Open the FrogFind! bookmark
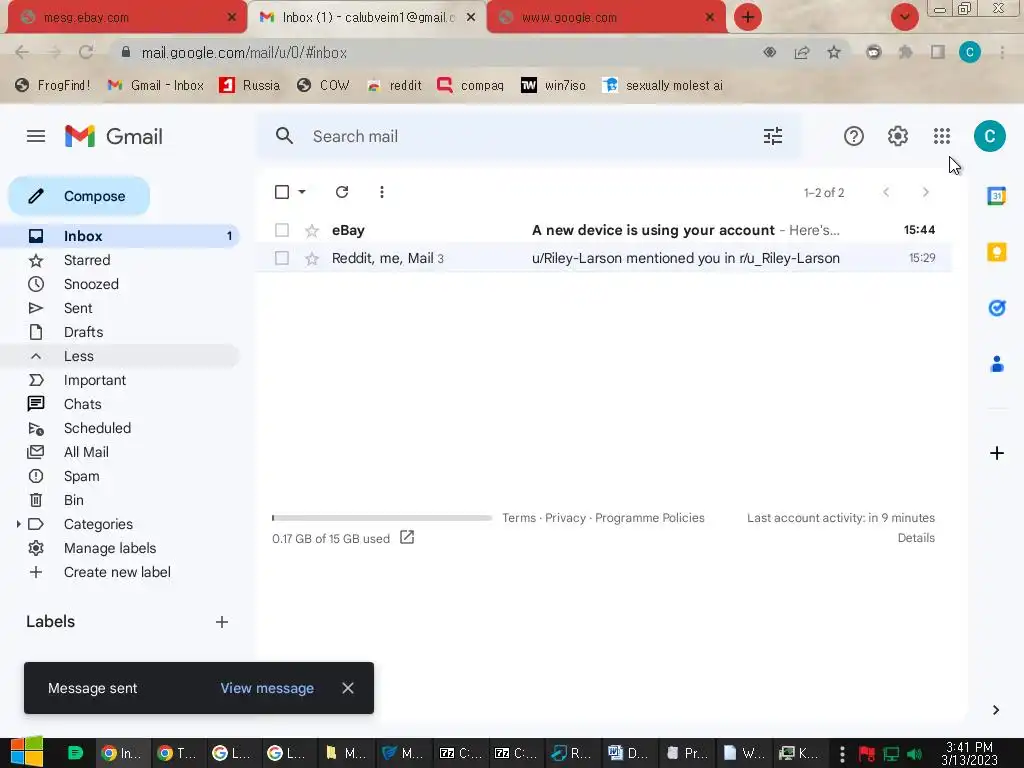 [53, 85]
